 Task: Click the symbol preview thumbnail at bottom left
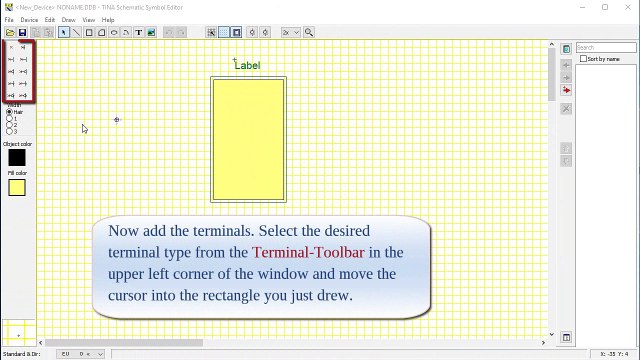[18, 333]
